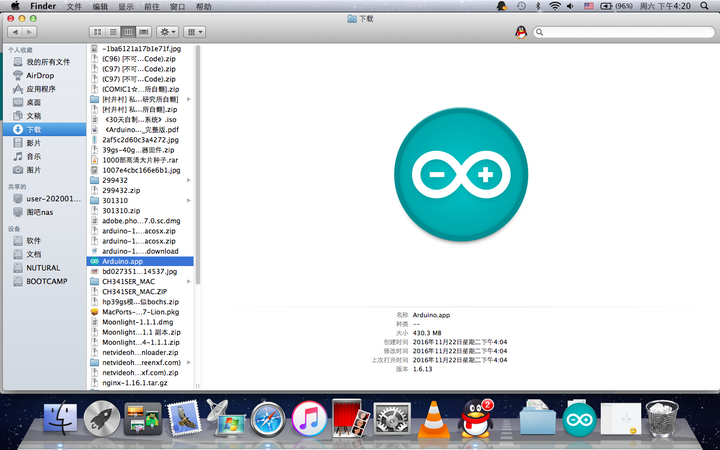Open Safari from the Dock

tap(268, 419)
